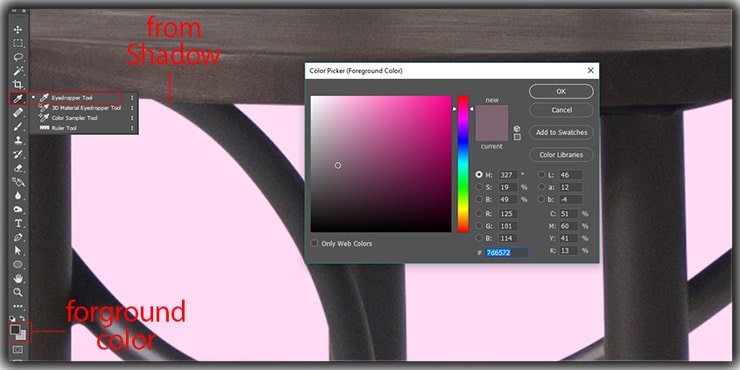Select the L lightness radio button
This screenshot has width=740, height=370.
[541, 175]
